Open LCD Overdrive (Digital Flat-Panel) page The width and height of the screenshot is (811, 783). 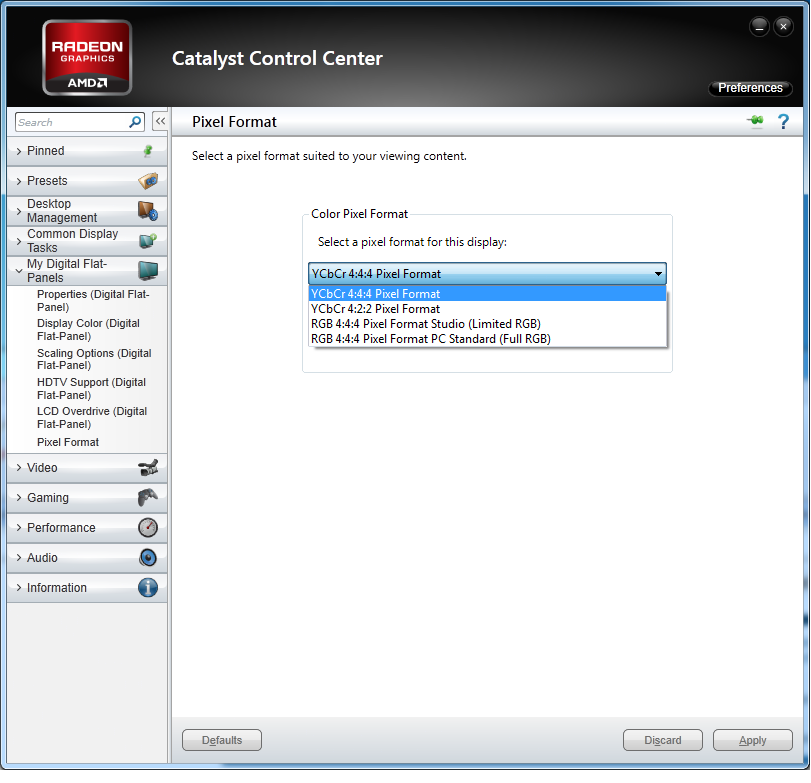click(92, 417)
